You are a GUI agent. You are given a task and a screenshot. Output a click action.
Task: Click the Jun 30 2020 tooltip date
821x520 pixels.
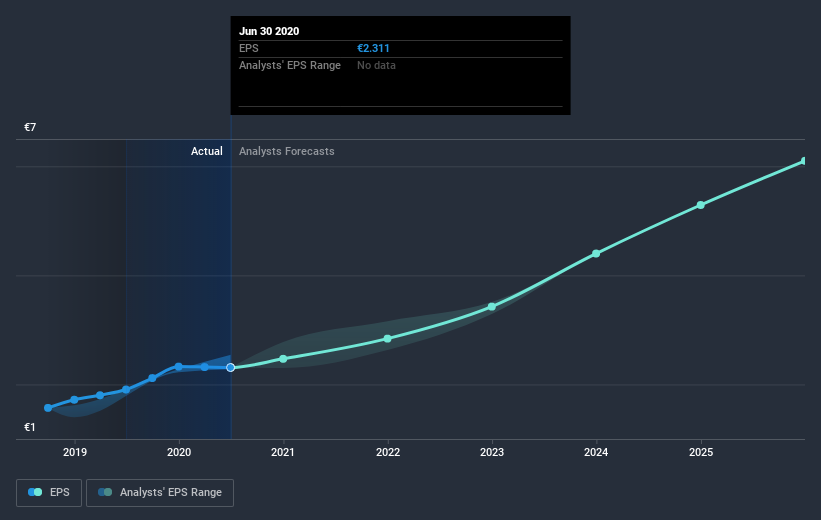[269, 31]
